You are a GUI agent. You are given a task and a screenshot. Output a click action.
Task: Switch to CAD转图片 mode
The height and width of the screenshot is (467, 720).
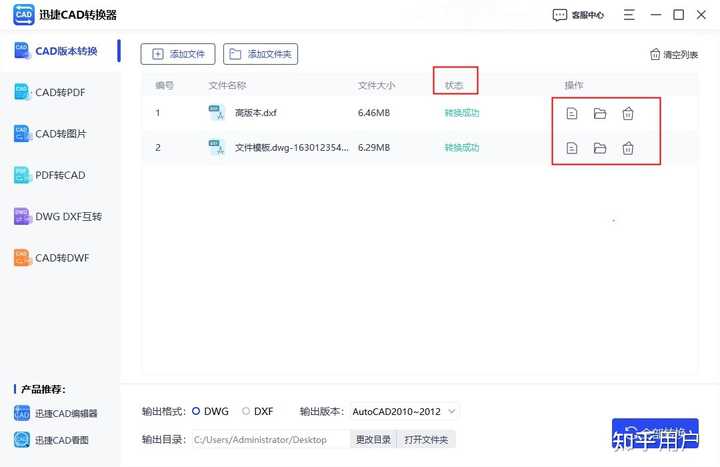click(x=61, y=134)
